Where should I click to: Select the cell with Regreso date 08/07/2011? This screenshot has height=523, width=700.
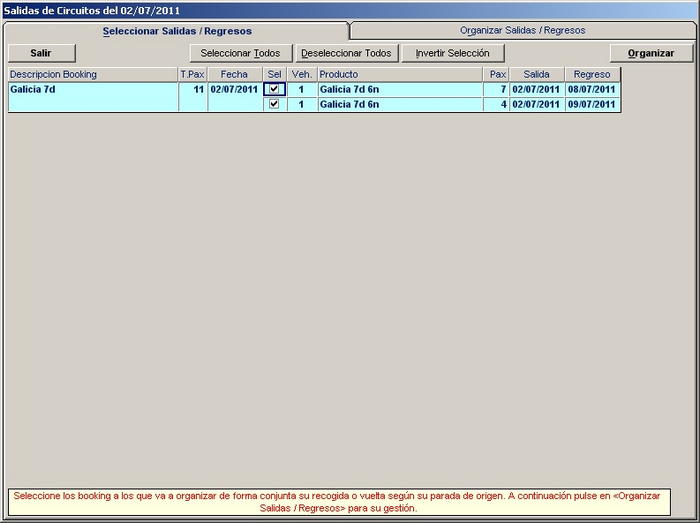(x=592, y=89)
